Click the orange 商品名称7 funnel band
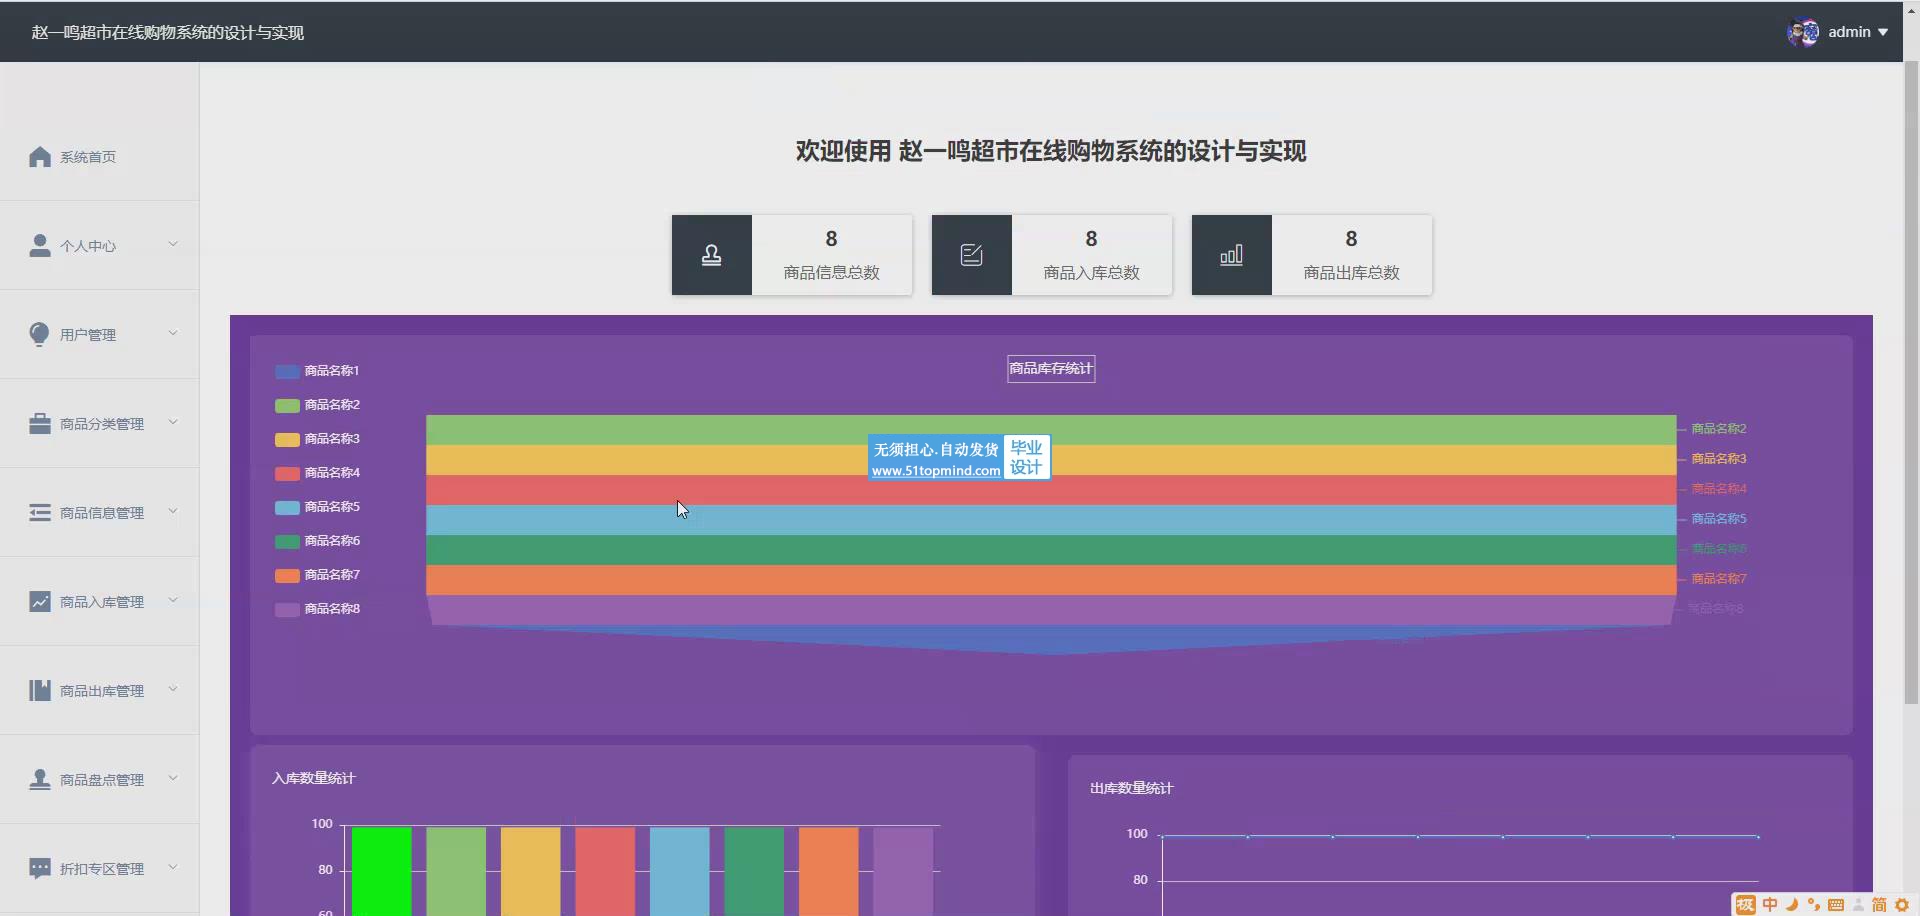The image size is (1920, 916). (x=1051, y=580)
